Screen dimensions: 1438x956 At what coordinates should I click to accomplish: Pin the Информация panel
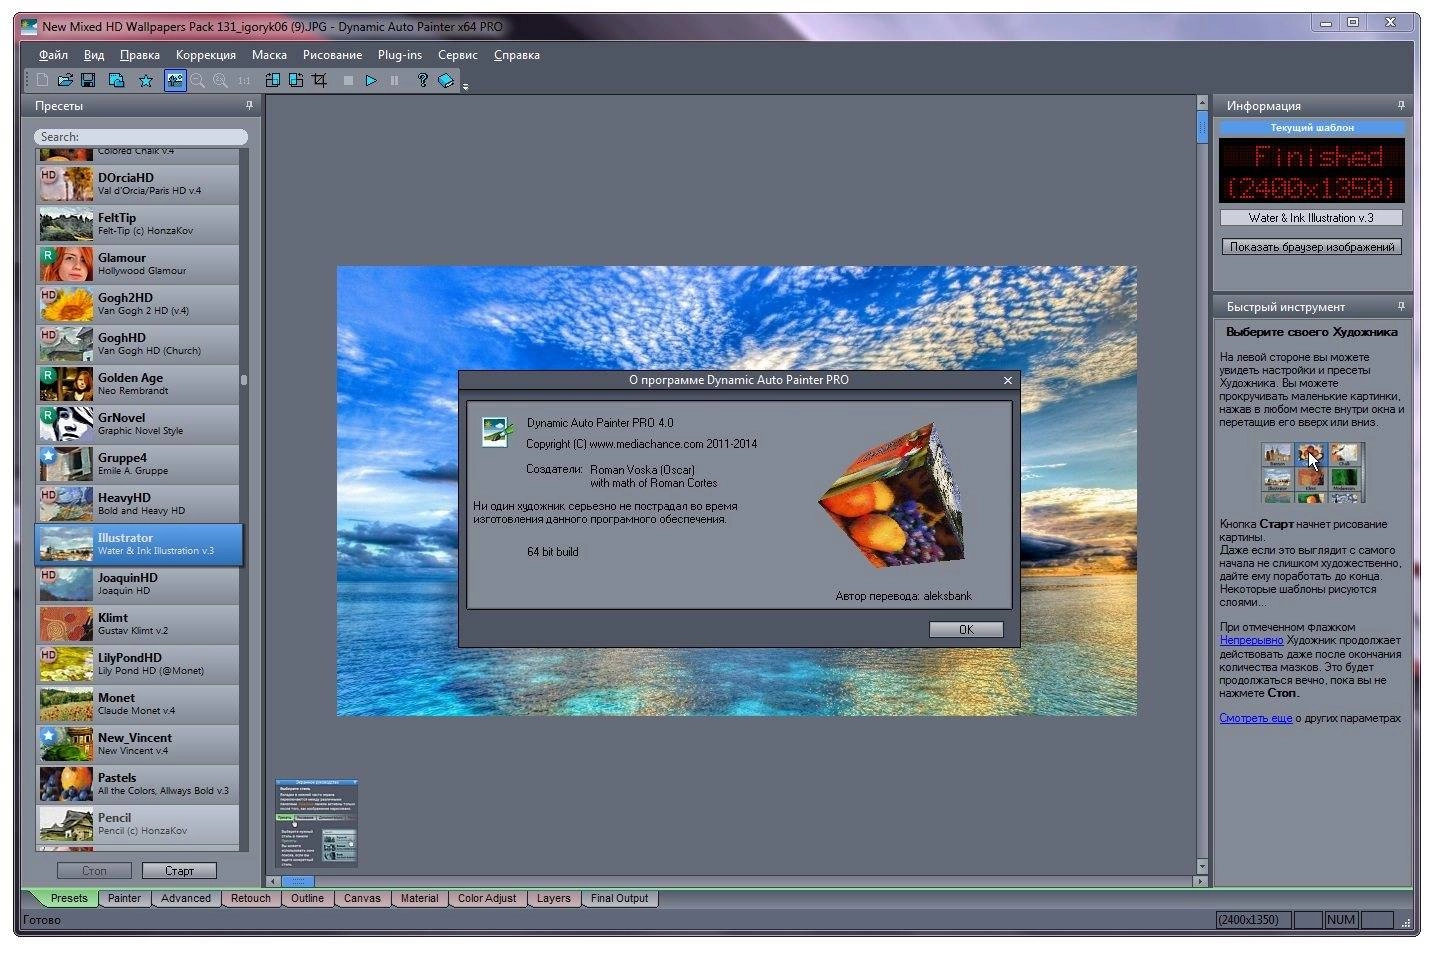(1401, 105)
